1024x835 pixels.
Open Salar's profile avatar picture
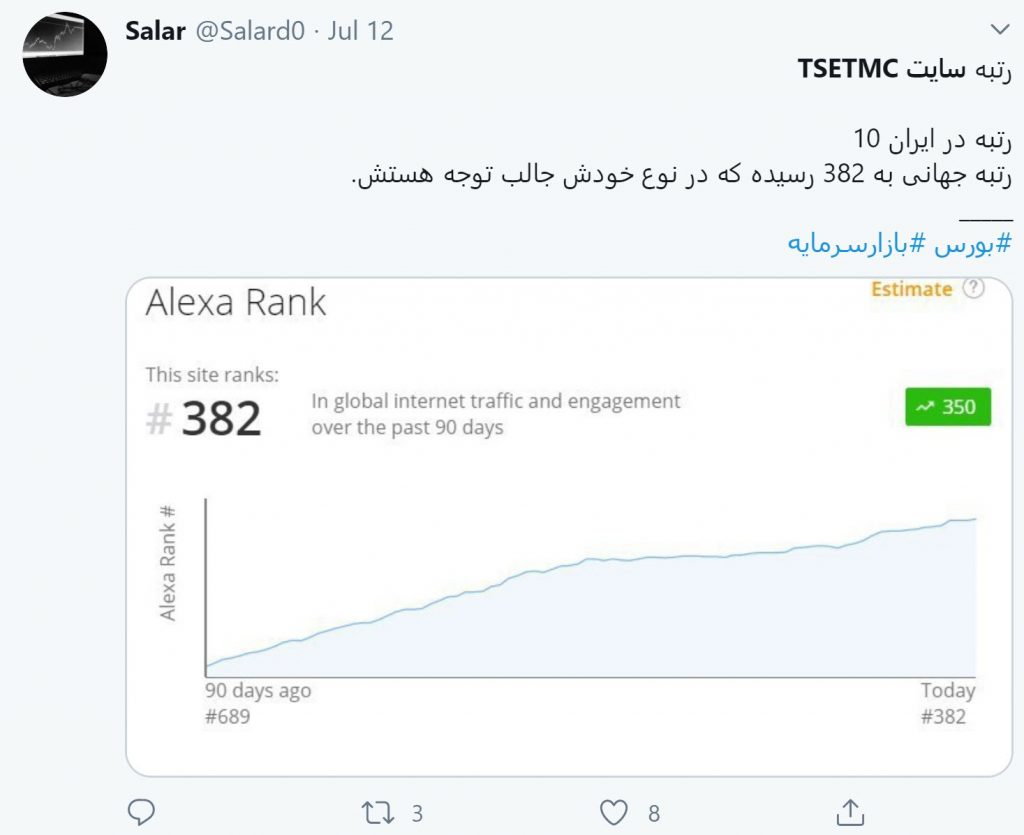click(65, 55)
